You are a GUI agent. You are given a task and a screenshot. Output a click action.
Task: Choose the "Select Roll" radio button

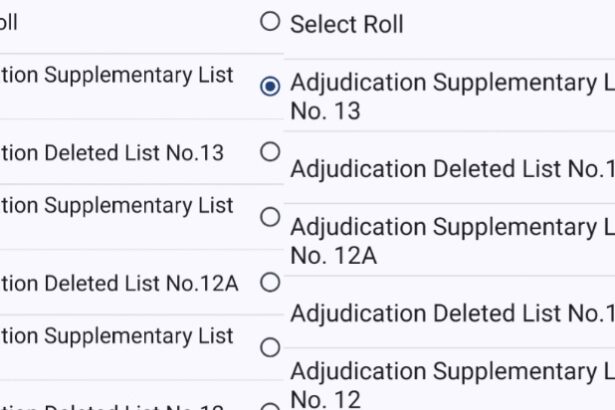[269, 21]
